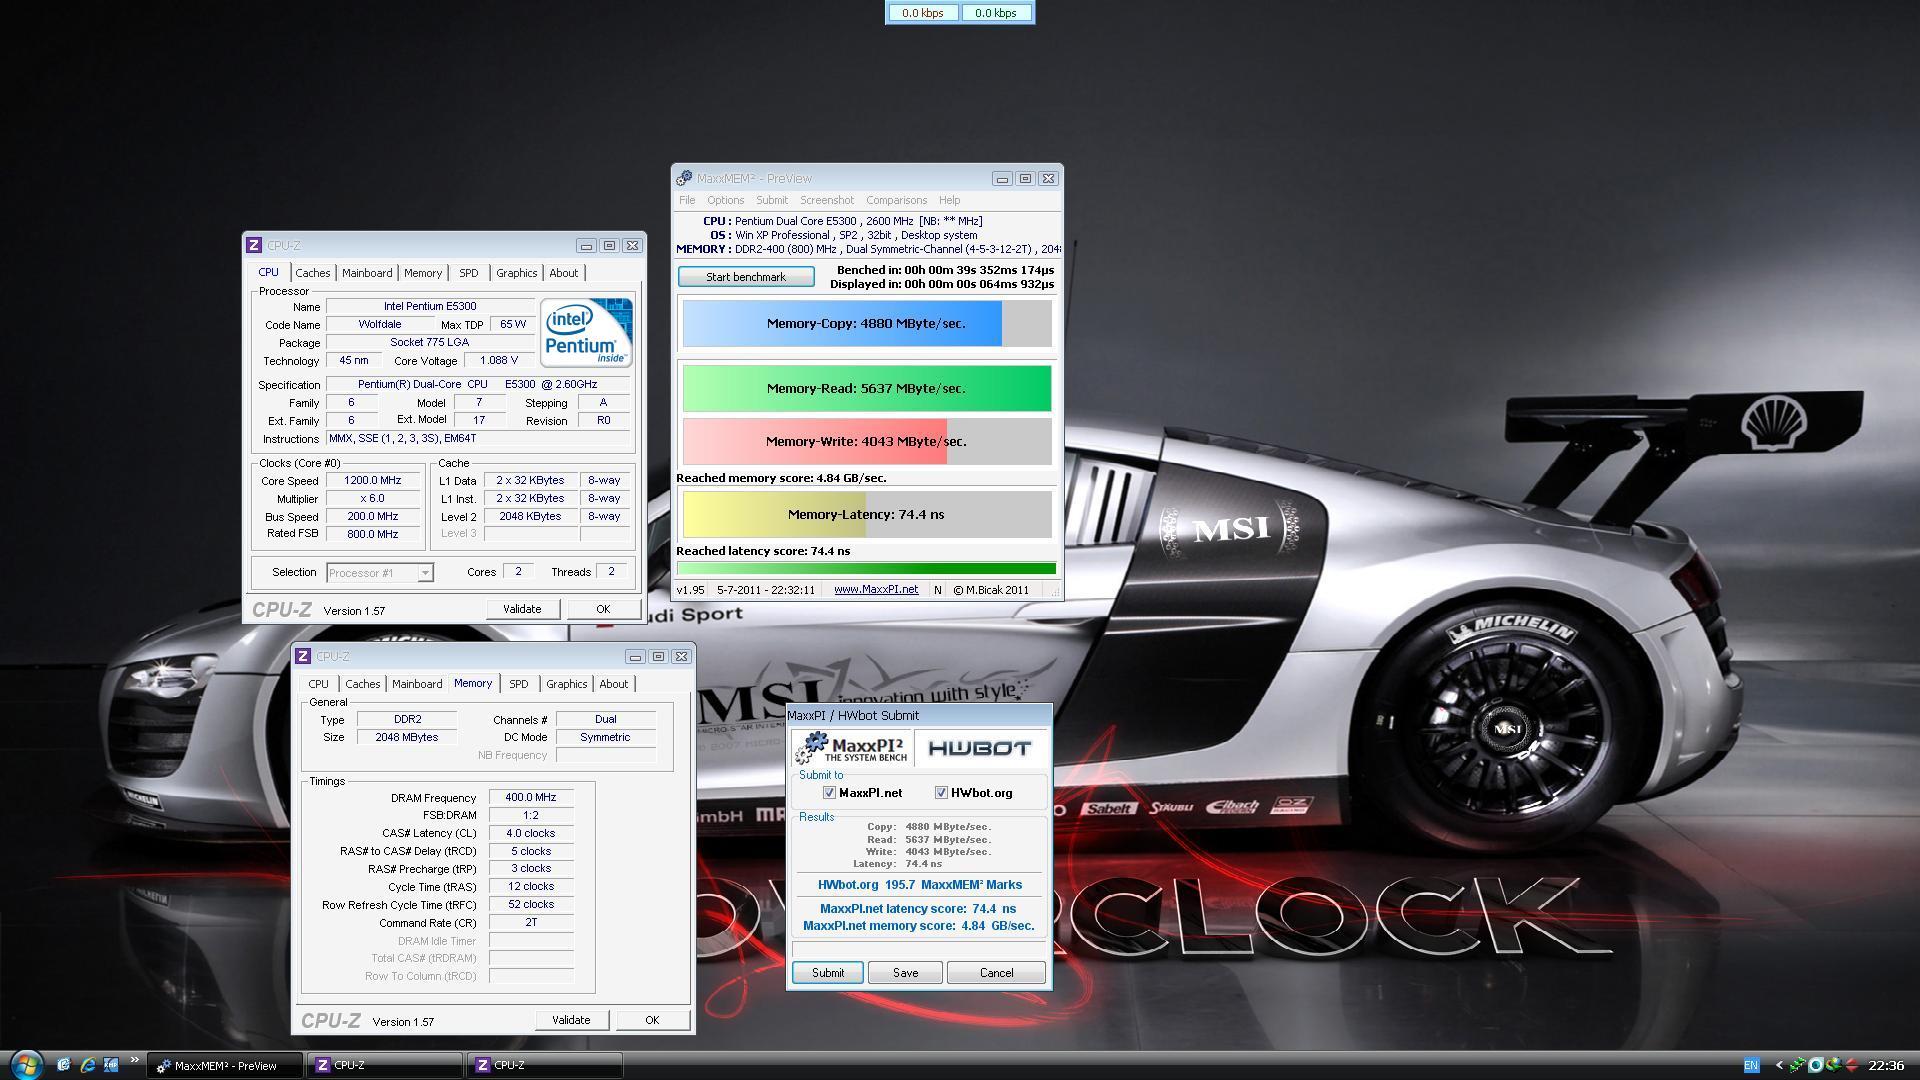Close the upper CPU-Z CPU window

(632, 245)
